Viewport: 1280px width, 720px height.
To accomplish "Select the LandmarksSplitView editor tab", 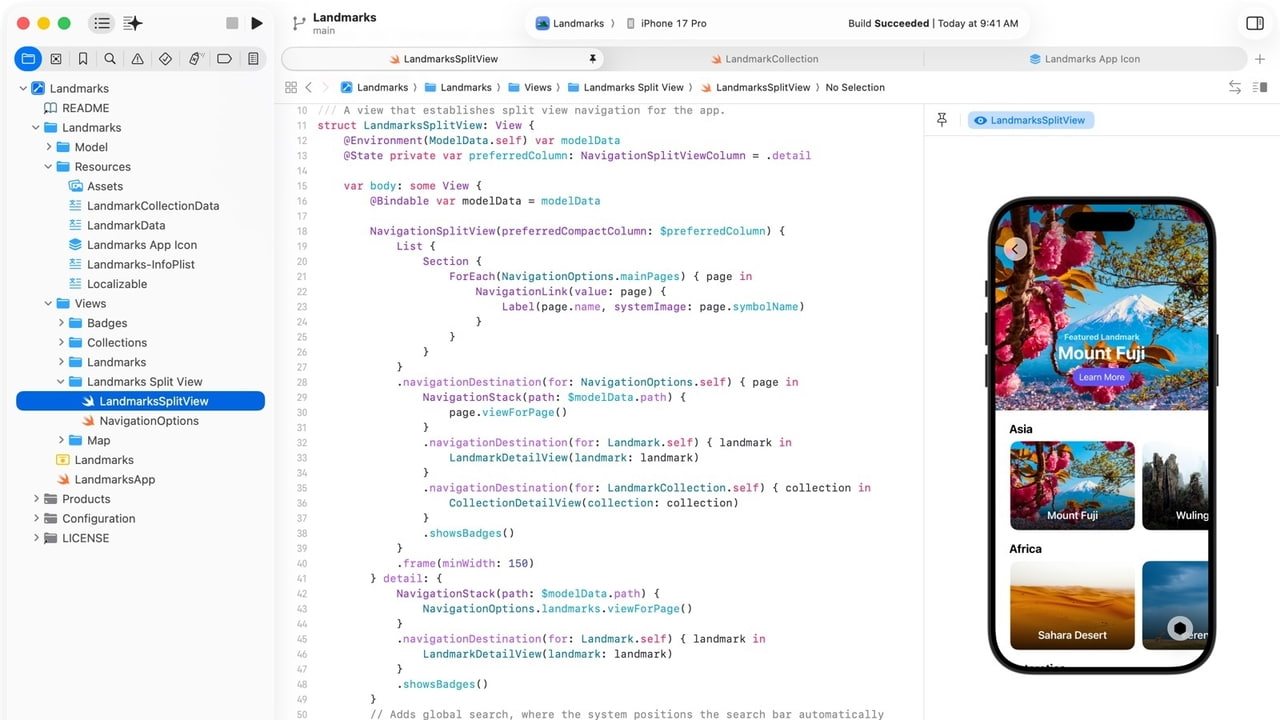I will (443, 59).
